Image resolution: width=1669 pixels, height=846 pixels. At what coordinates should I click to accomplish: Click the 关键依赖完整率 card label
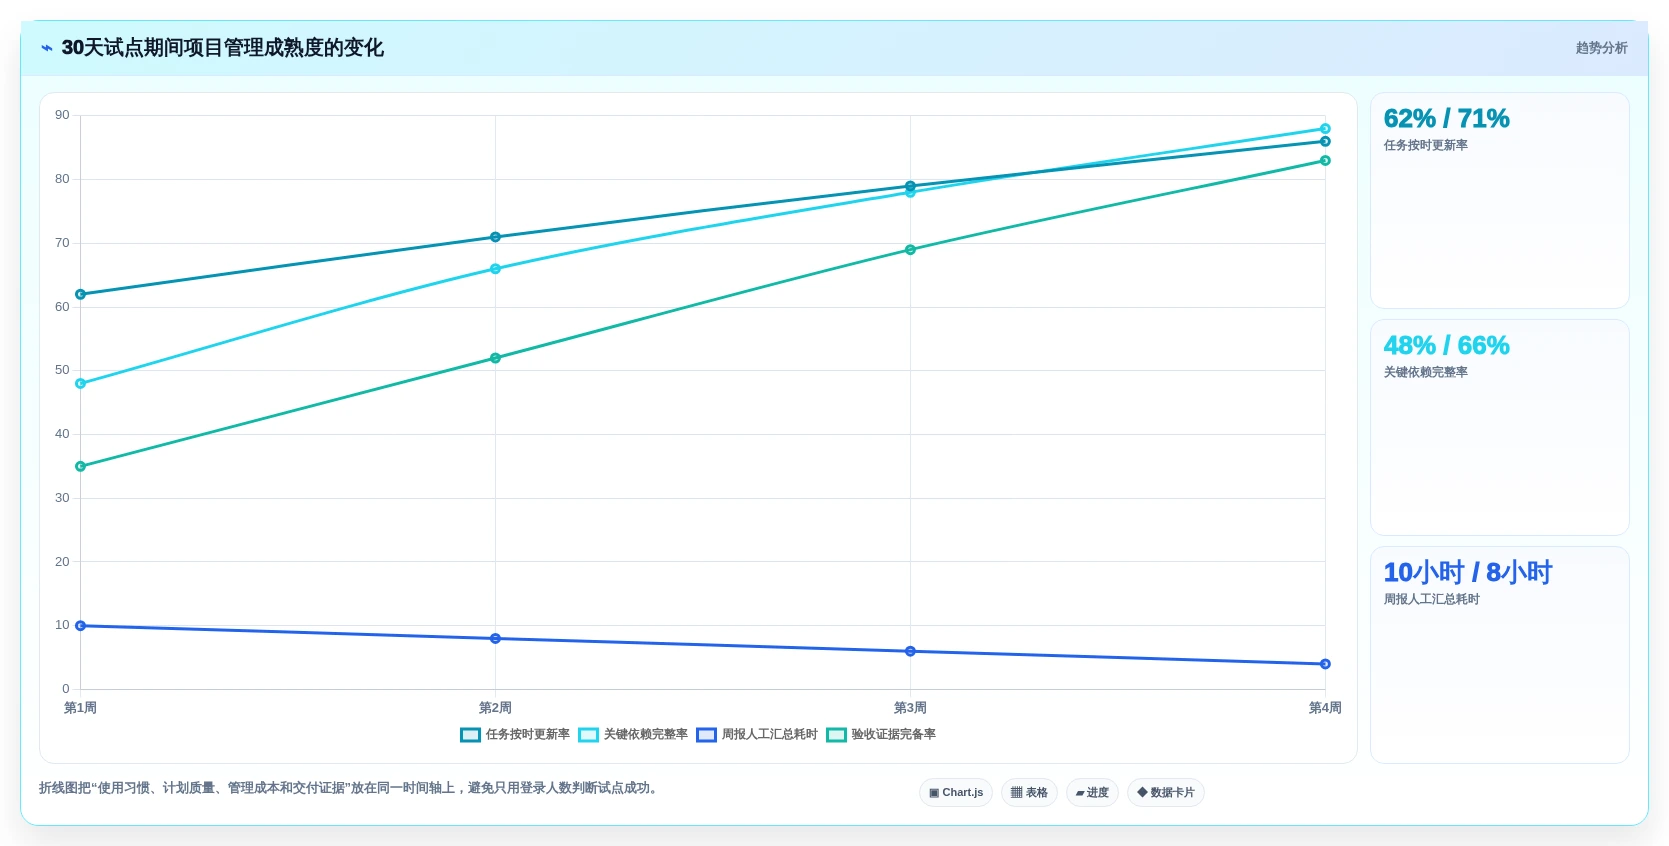(1425, 373)
